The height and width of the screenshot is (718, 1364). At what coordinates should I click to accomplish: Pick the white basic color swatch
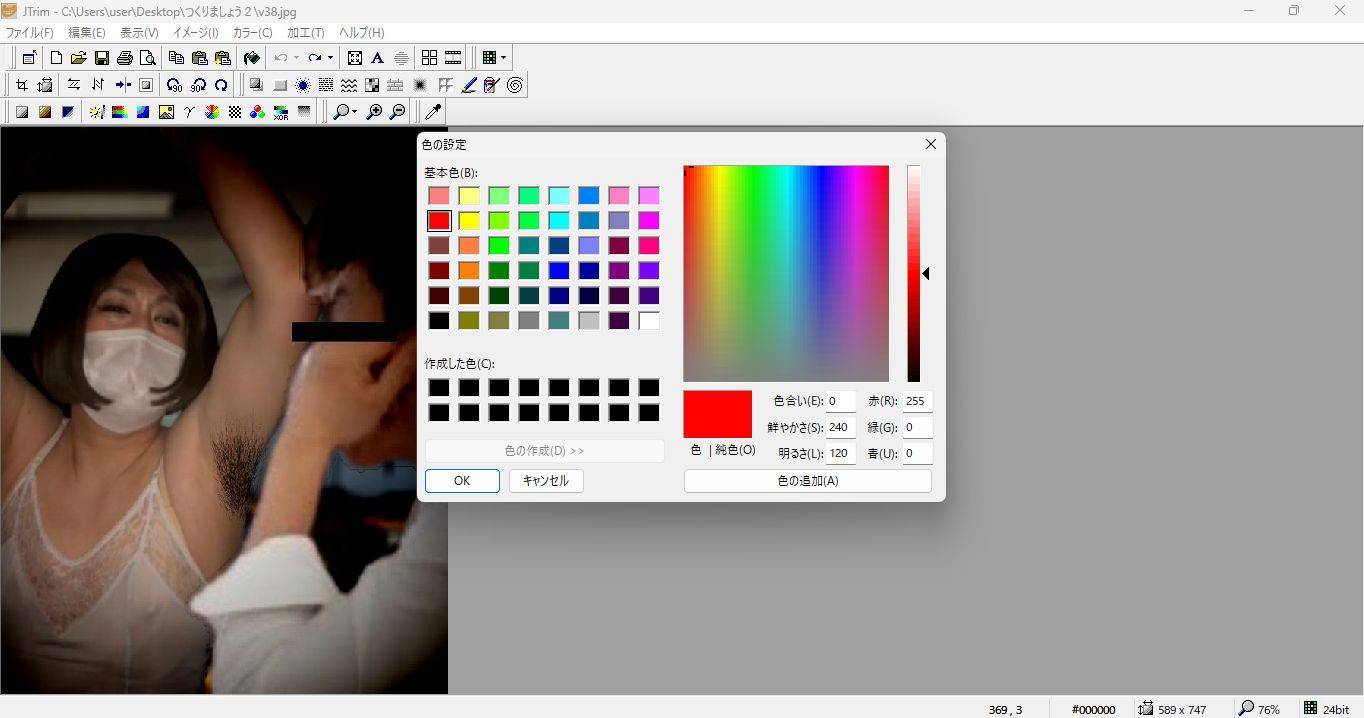click(x=649, y=321)
